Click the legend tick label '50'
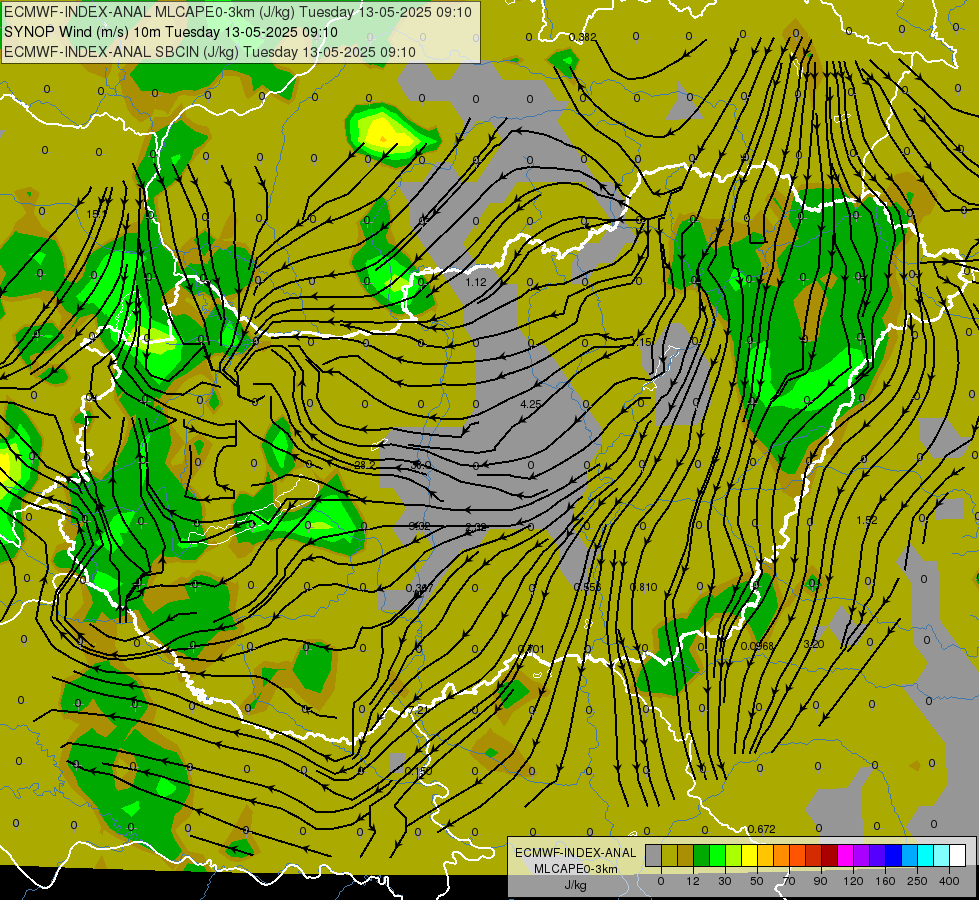Screen dimensions: 979x900 tap(757, 881)
